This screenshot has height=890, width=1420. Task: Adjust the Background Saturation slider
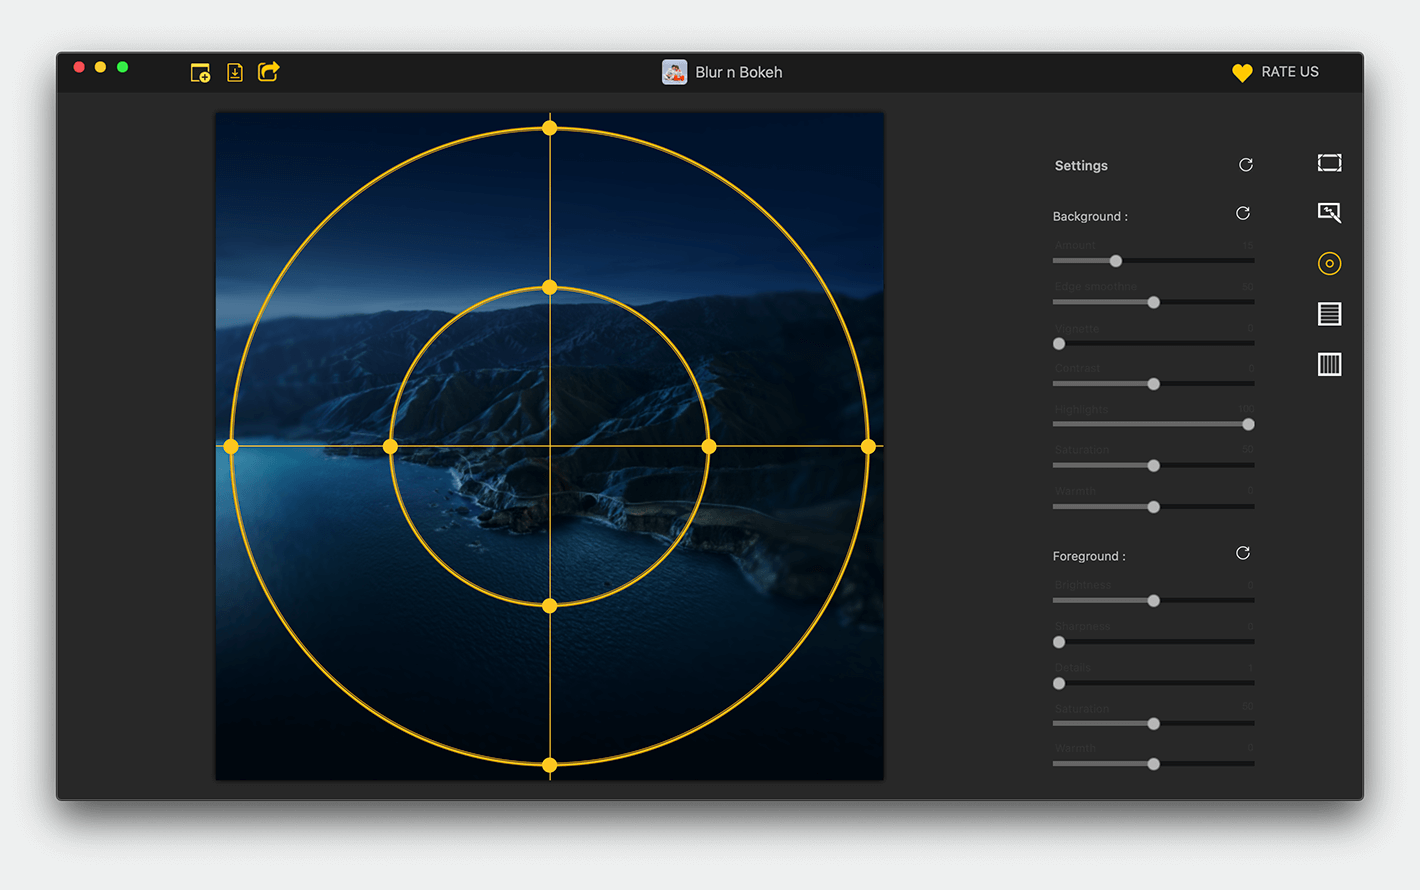click(x=1154, y=465)
